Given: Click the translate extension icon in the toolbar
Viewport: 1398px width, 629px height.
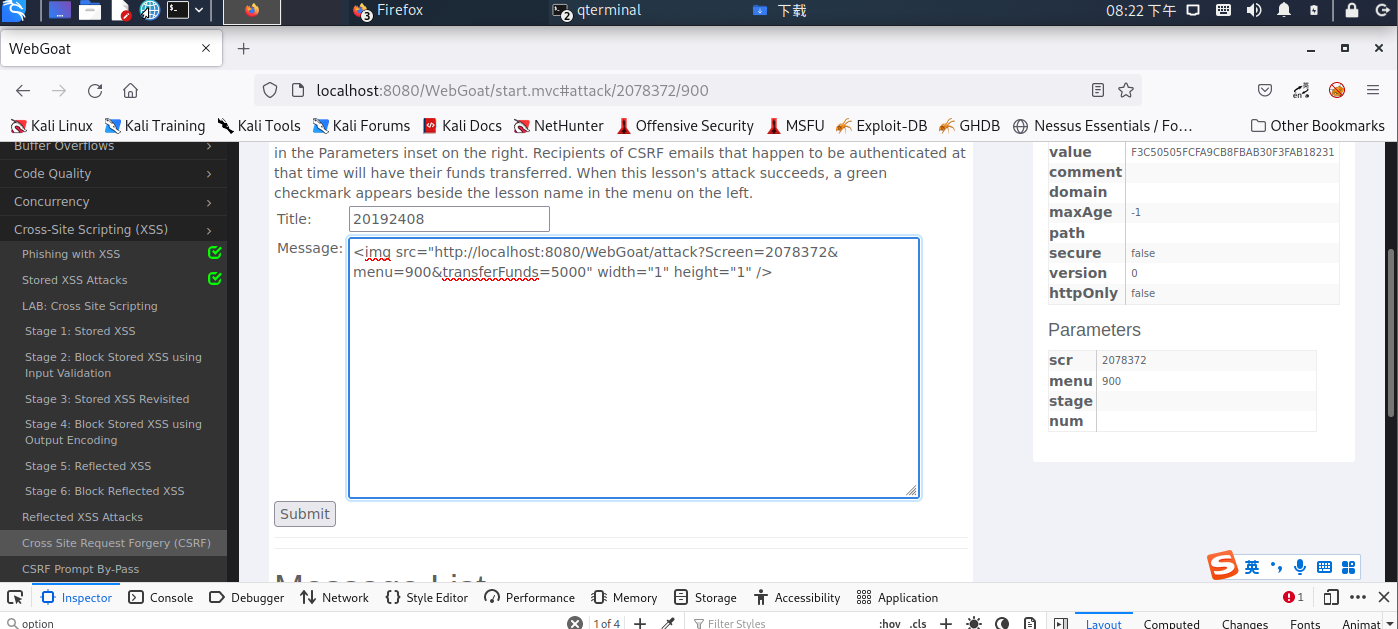Looking at the screenshot, I should 1301,90.
